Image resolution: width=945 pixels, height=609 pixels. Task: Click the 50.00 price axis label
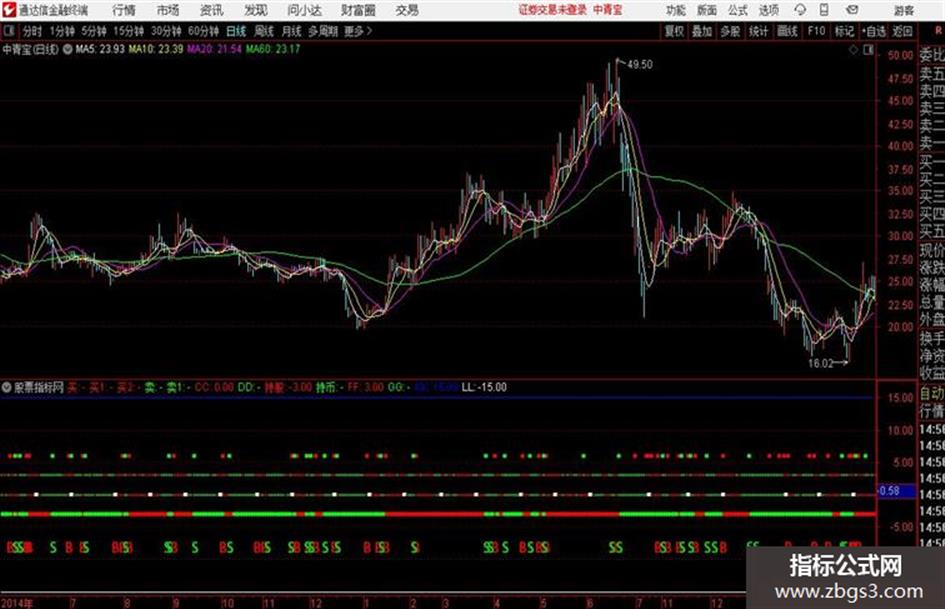click(x=900, y=55)
